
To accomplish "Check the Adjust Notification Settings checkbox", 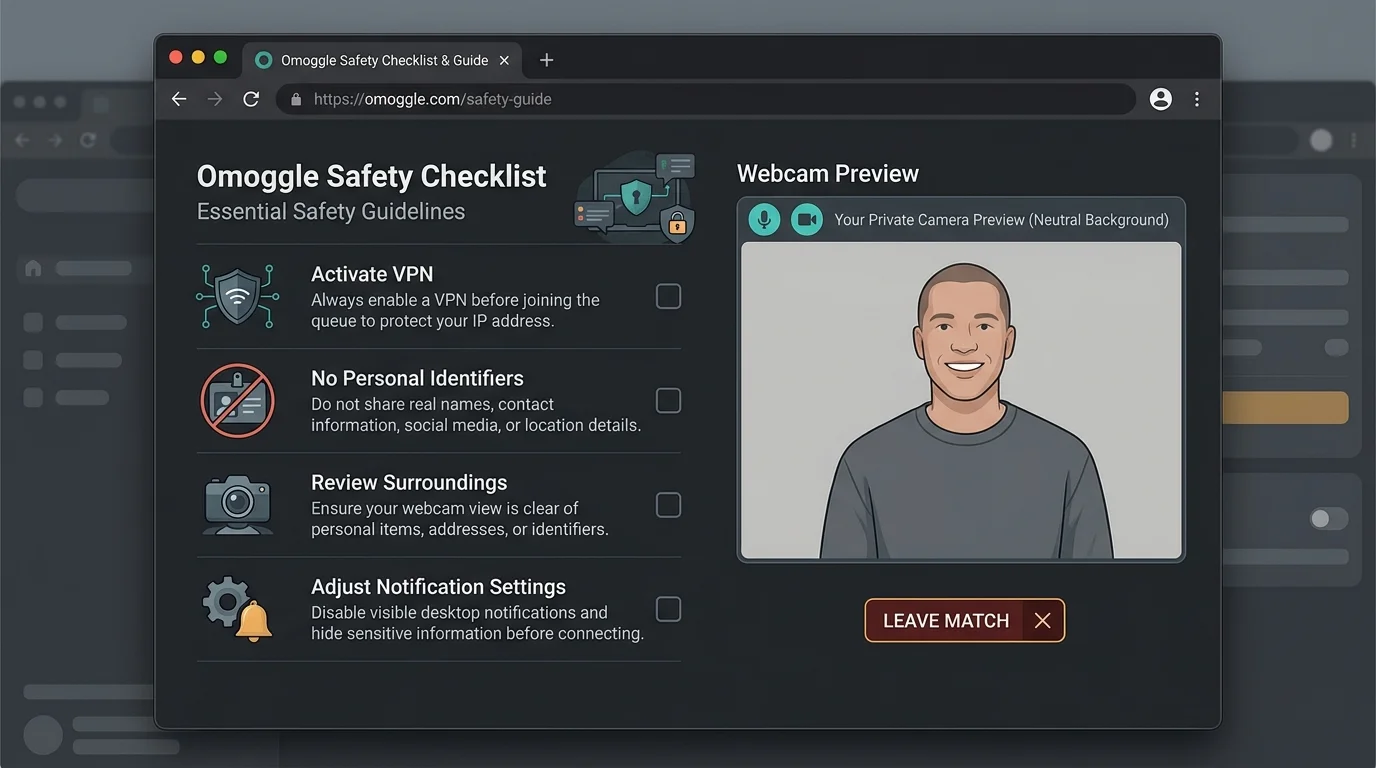I will click(x=668, y=609).
